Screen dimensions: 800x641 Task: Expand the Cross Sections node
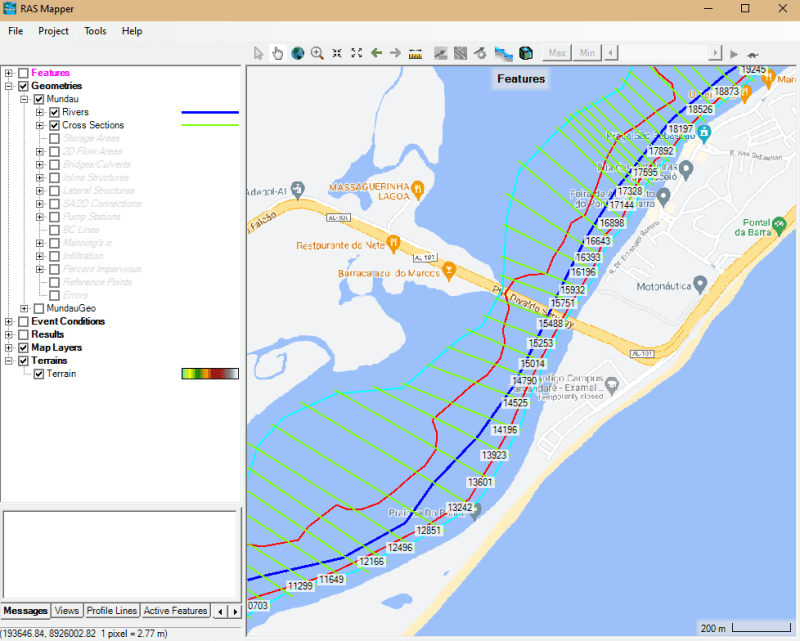tap(40, 126)
